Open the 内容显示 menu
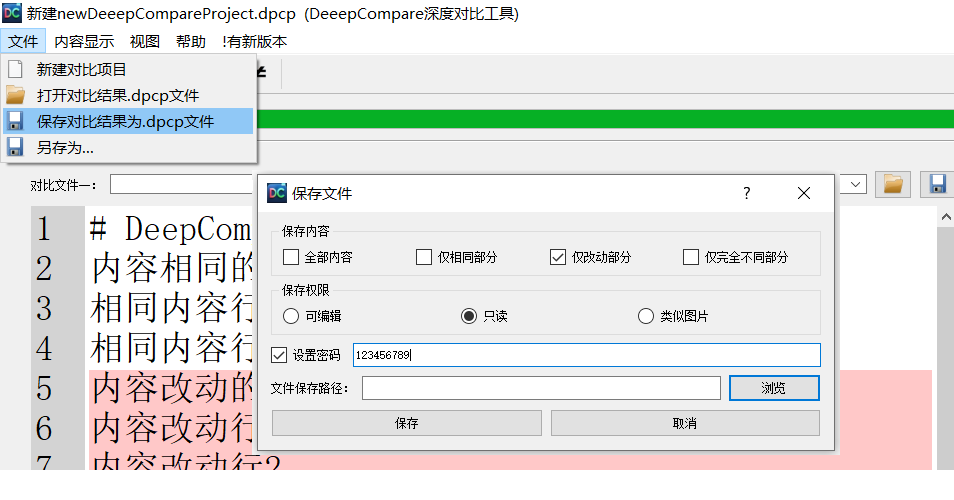 [84, 41]
